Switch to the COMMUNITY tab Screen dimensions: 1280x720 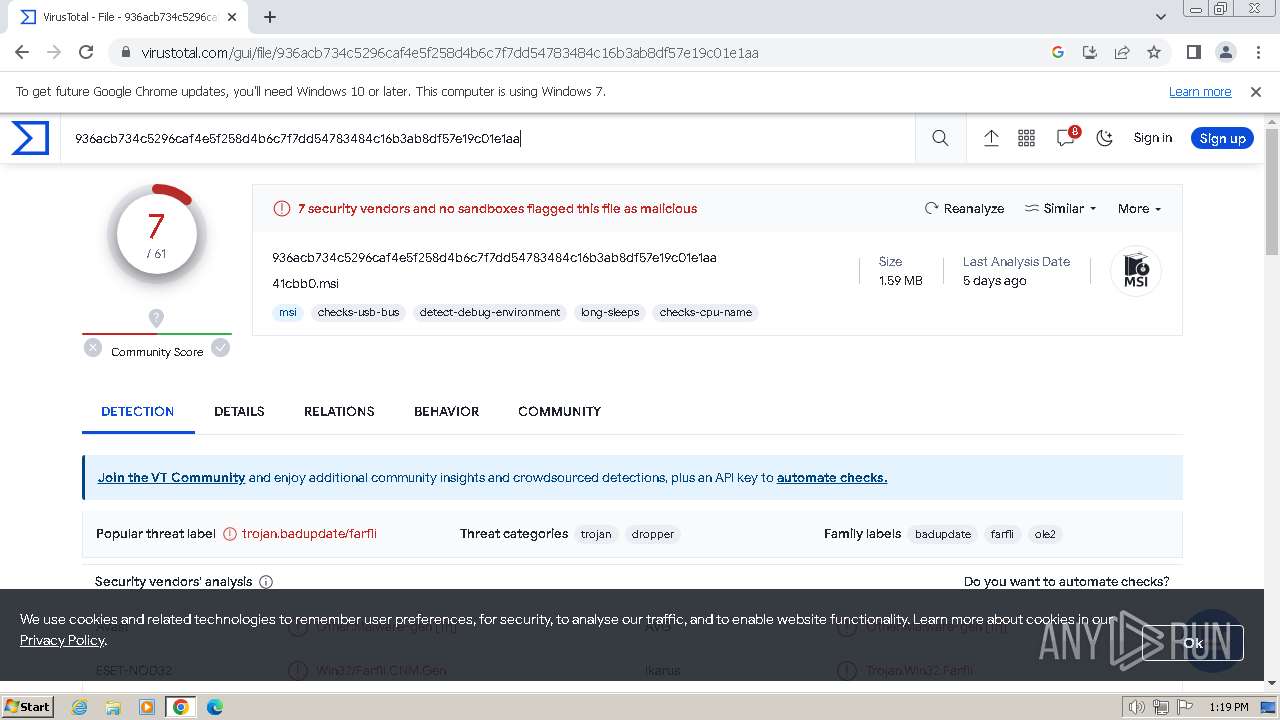point(559,411)
